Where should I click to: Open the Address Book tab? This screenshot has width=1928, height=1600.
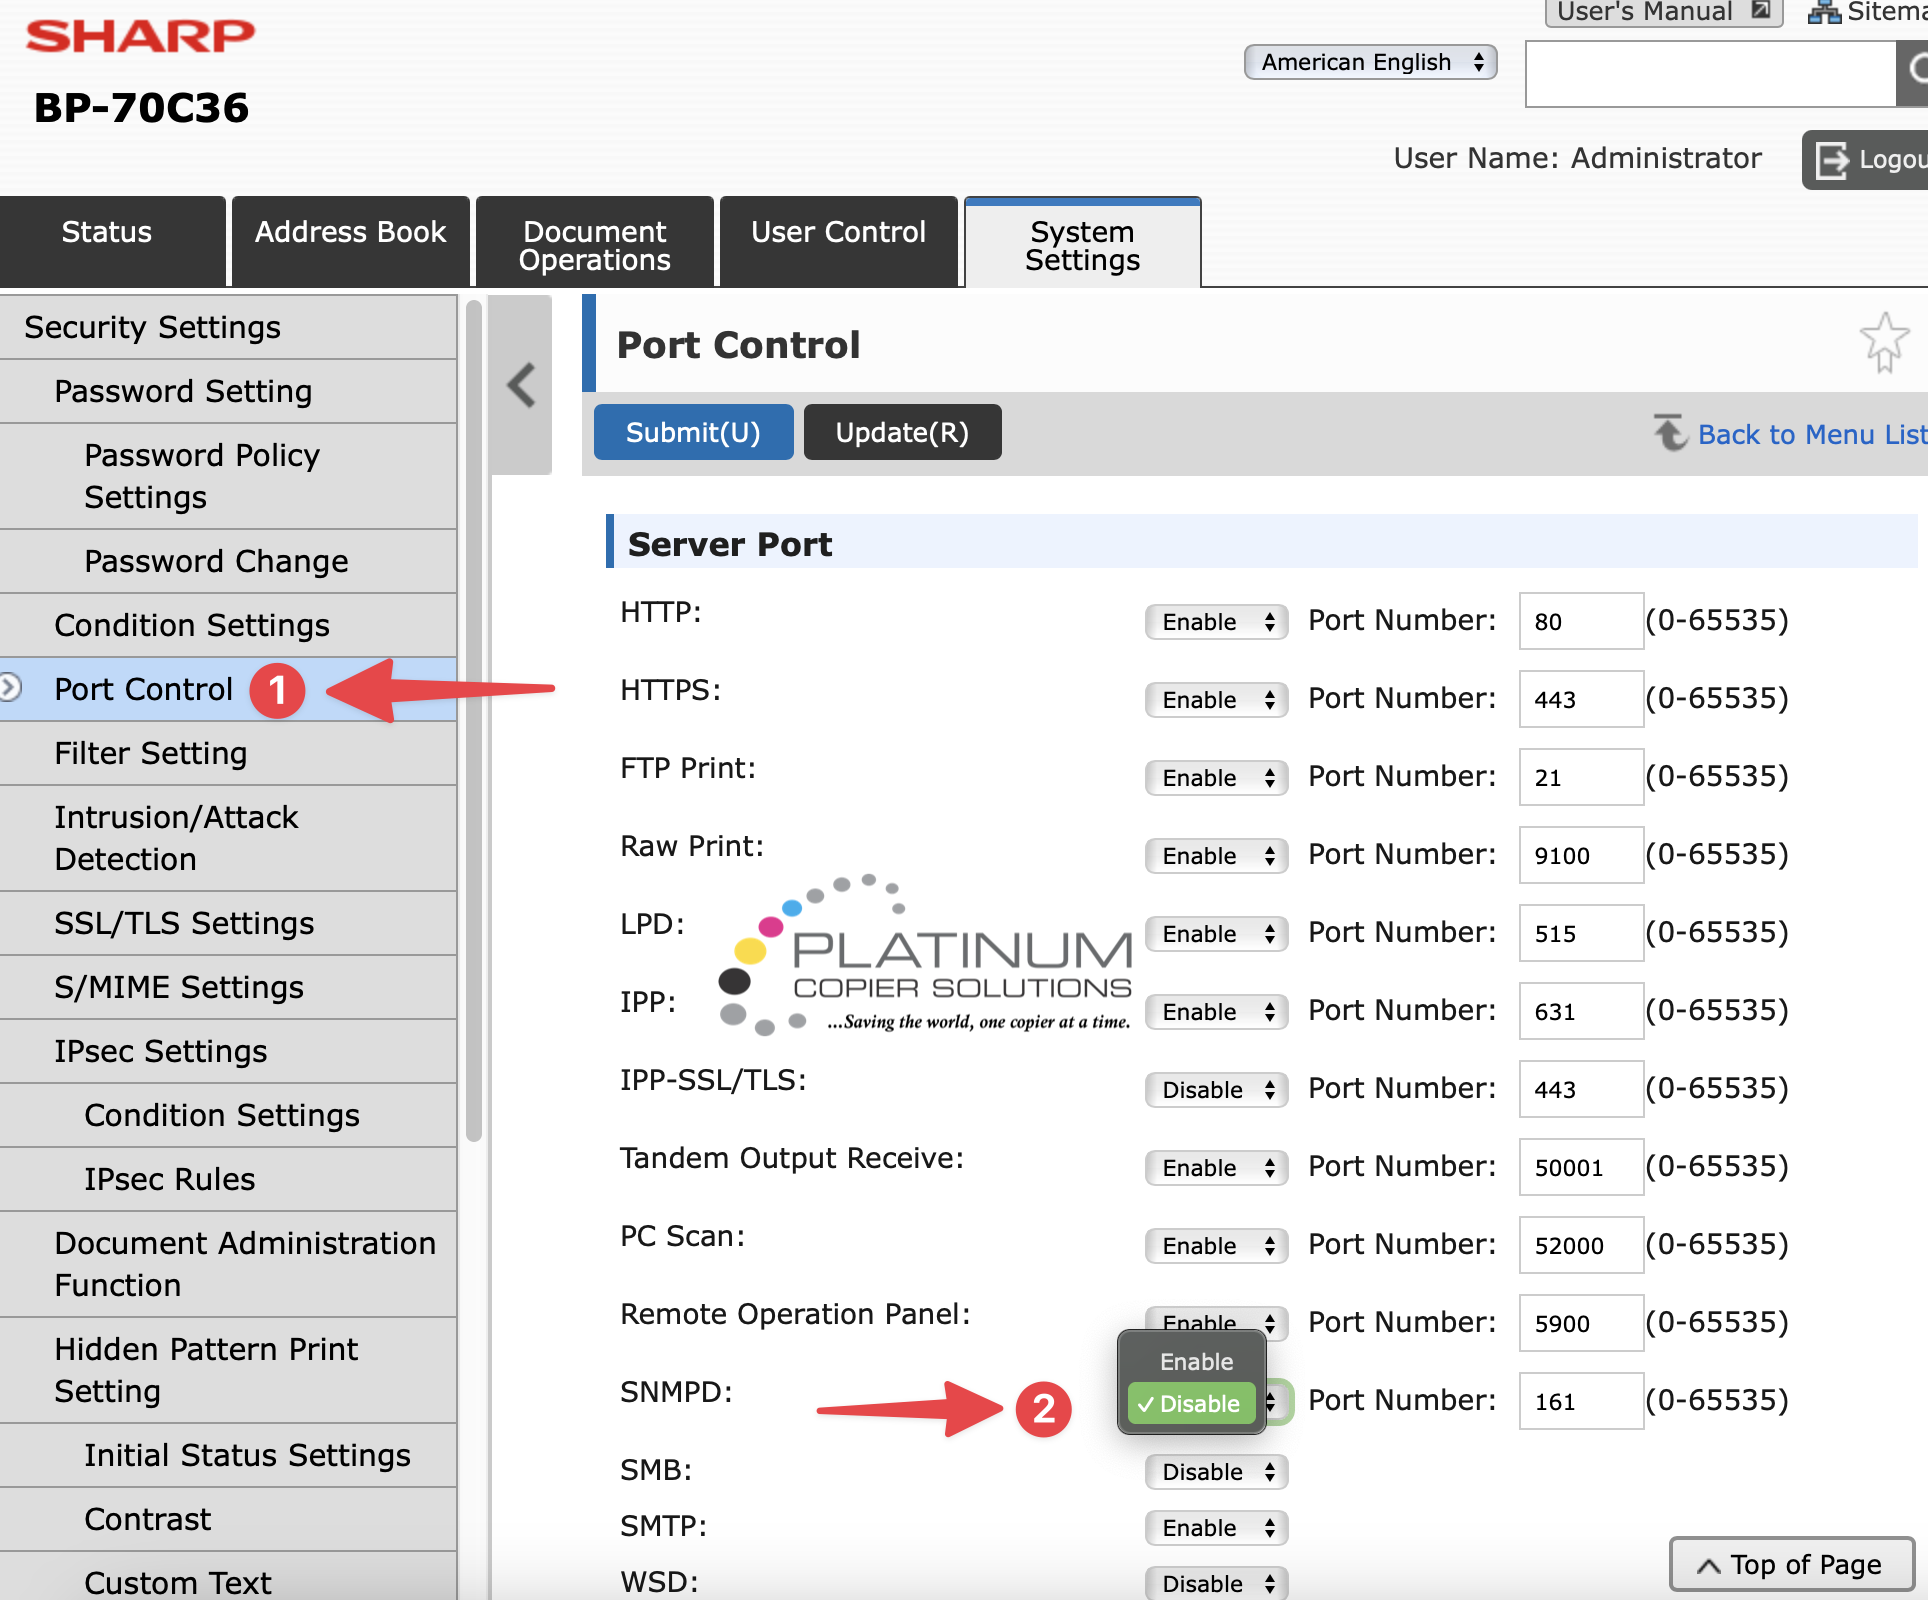pyautogui.click(x=350, y=240)
